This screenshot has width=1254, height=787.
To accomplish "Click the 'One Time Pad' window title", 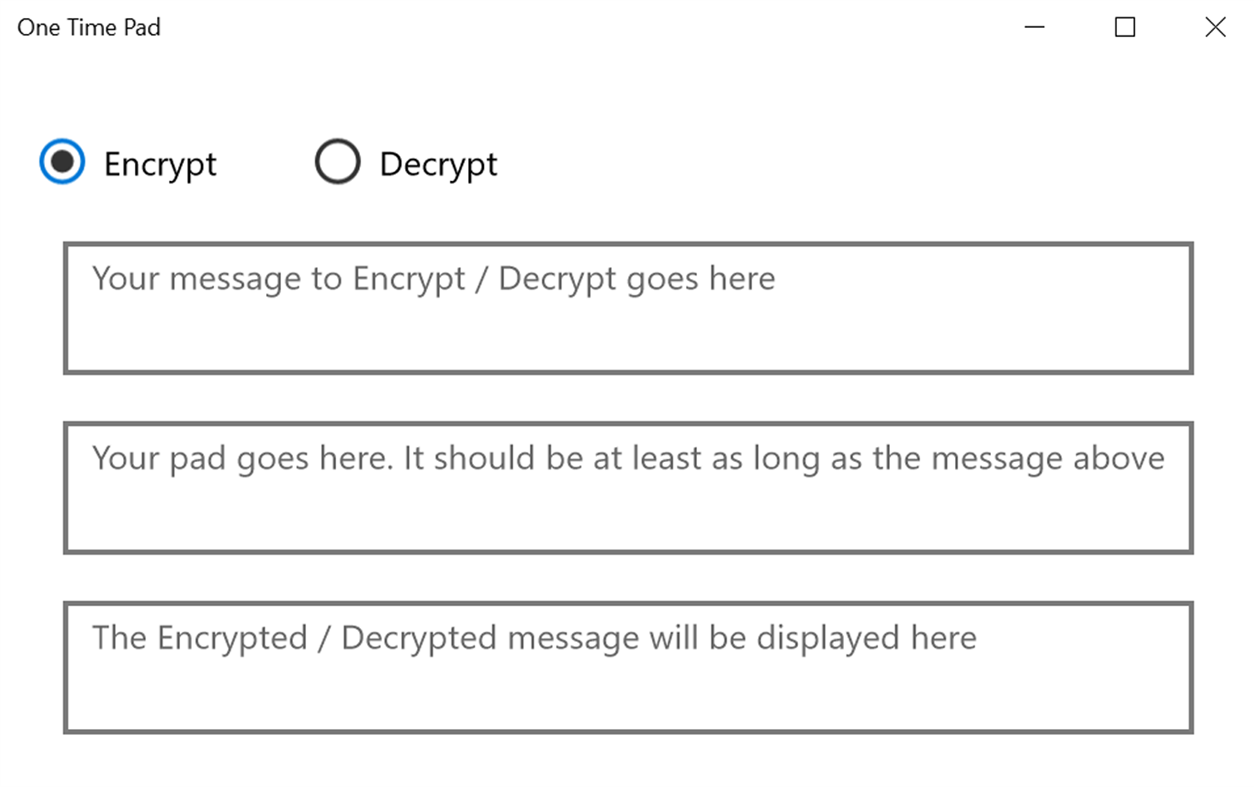I will (x=89, y=28).
